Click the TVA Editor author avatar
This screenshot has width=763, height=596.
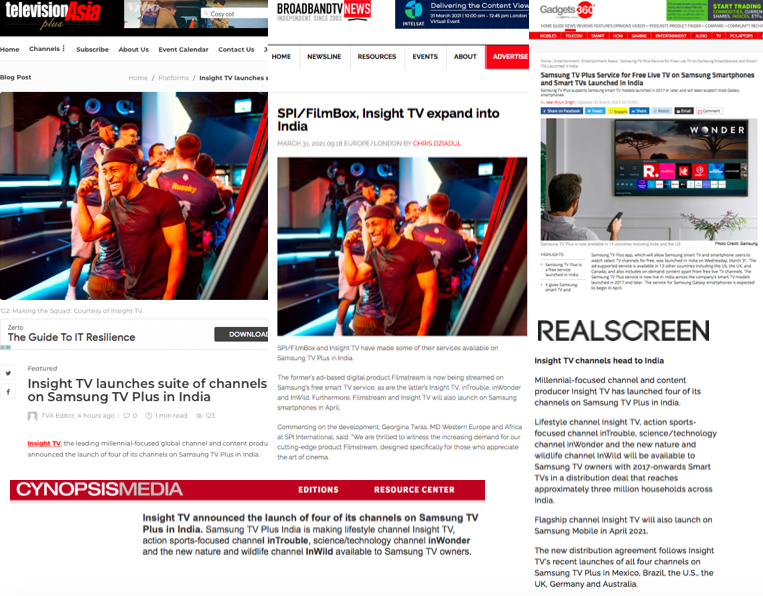coord(32,416)
